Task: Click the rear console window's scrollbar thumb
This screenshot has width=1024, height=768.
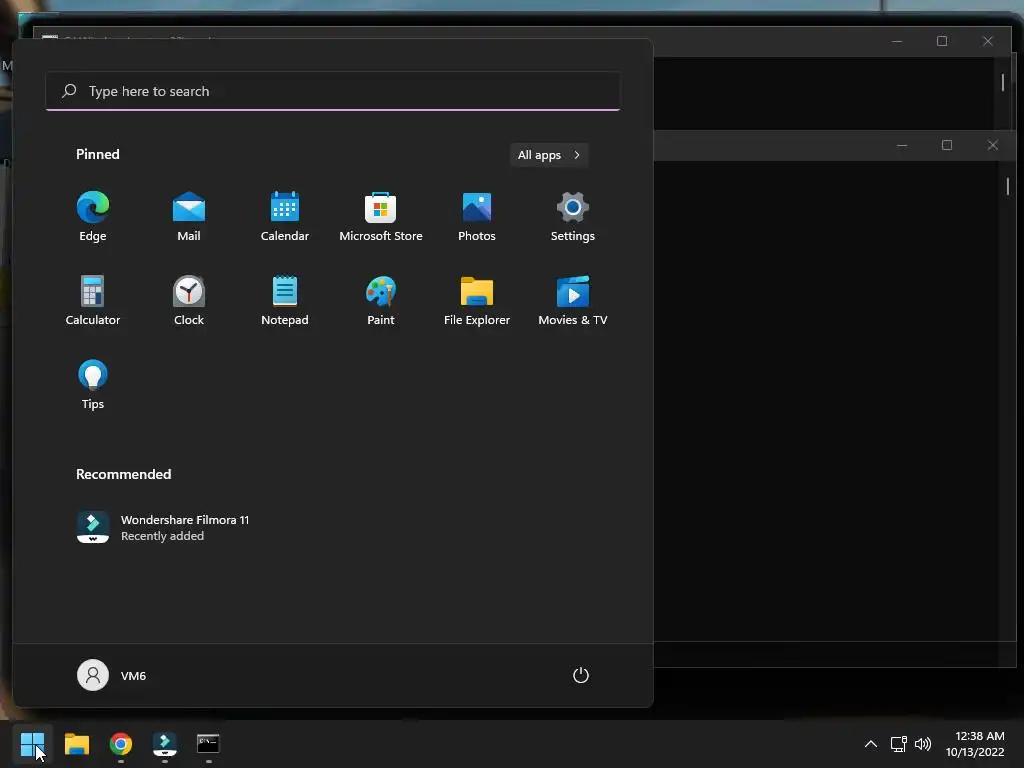Action: coord(1002,82)
